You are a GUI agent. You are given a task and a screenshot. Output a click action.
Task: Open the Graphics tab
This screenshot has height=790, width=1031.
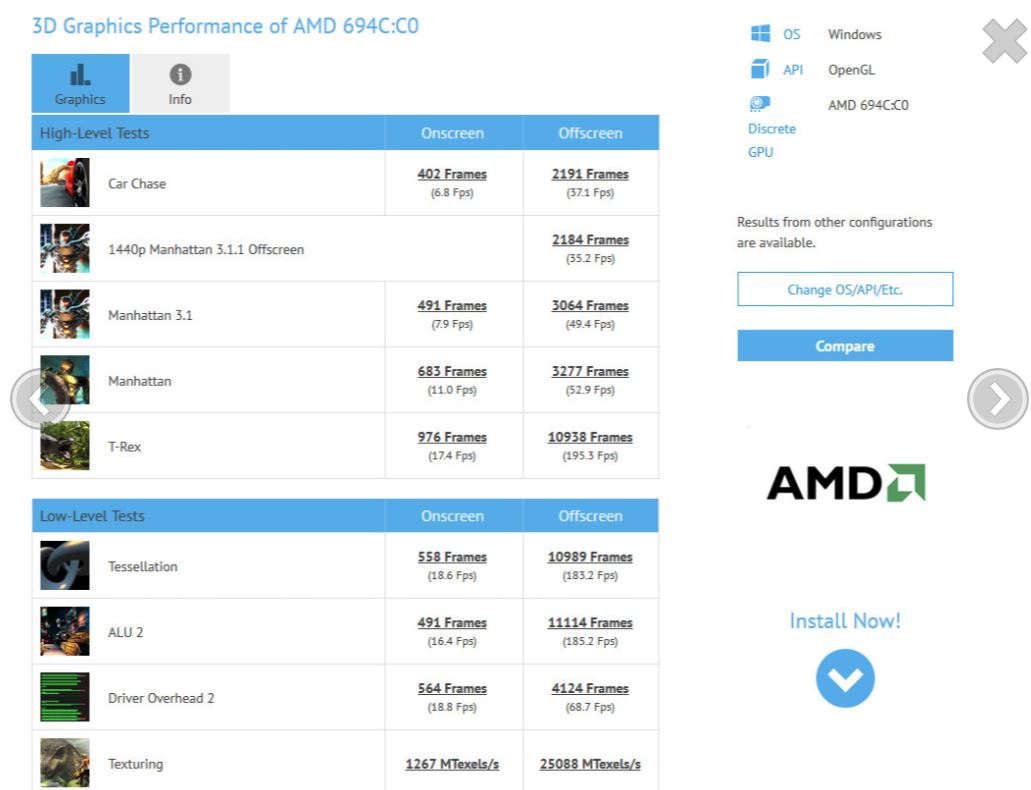80,84
